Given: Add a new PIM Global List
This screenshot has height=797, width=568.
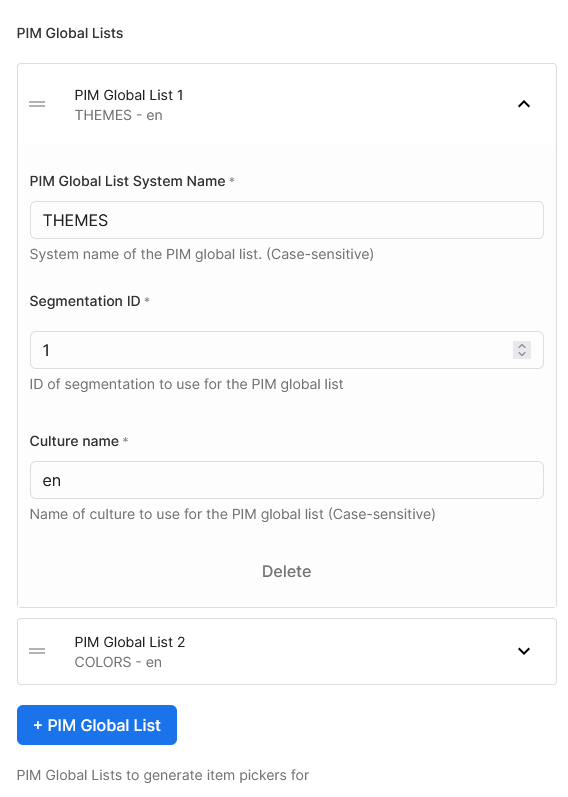Looking at the screenshot, I should 97,725.
